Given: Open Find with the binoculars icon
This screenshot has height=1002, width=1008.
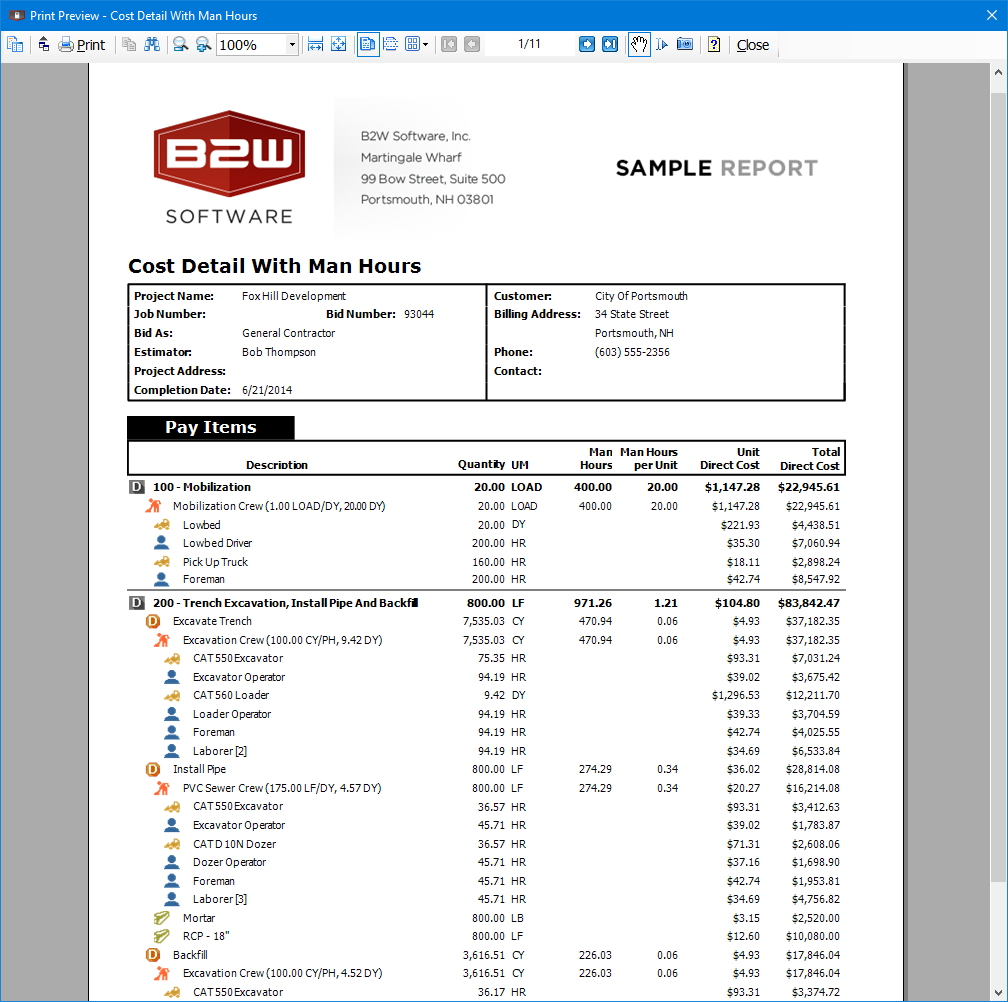Looking at the screenshot, I should 152,44.
